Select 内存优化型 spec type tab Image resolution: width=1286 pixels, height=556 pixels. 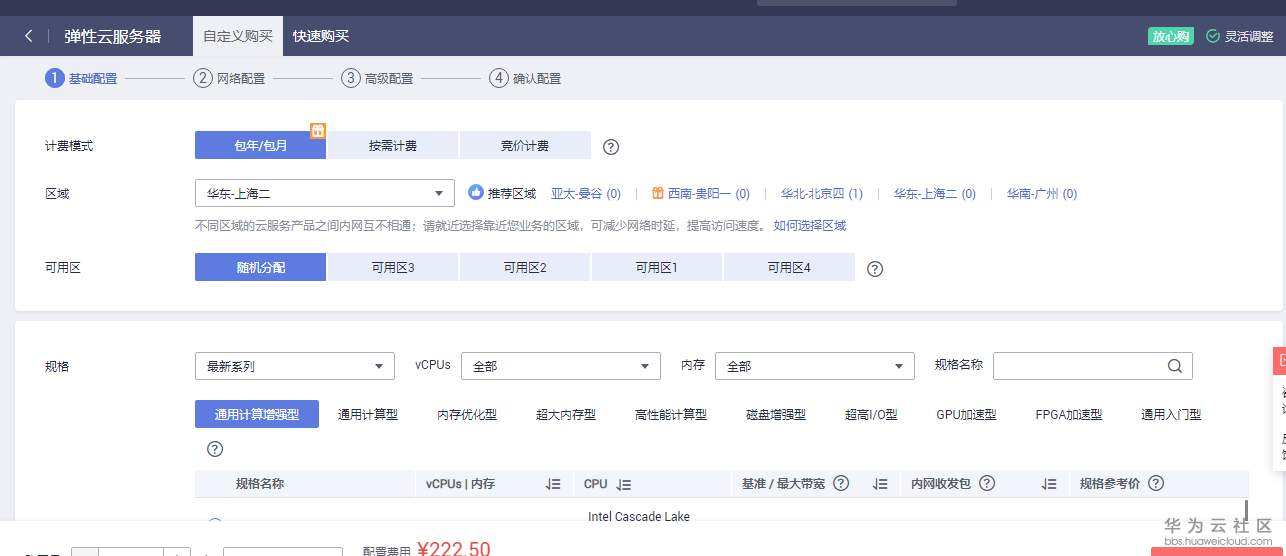click(467, 414)
